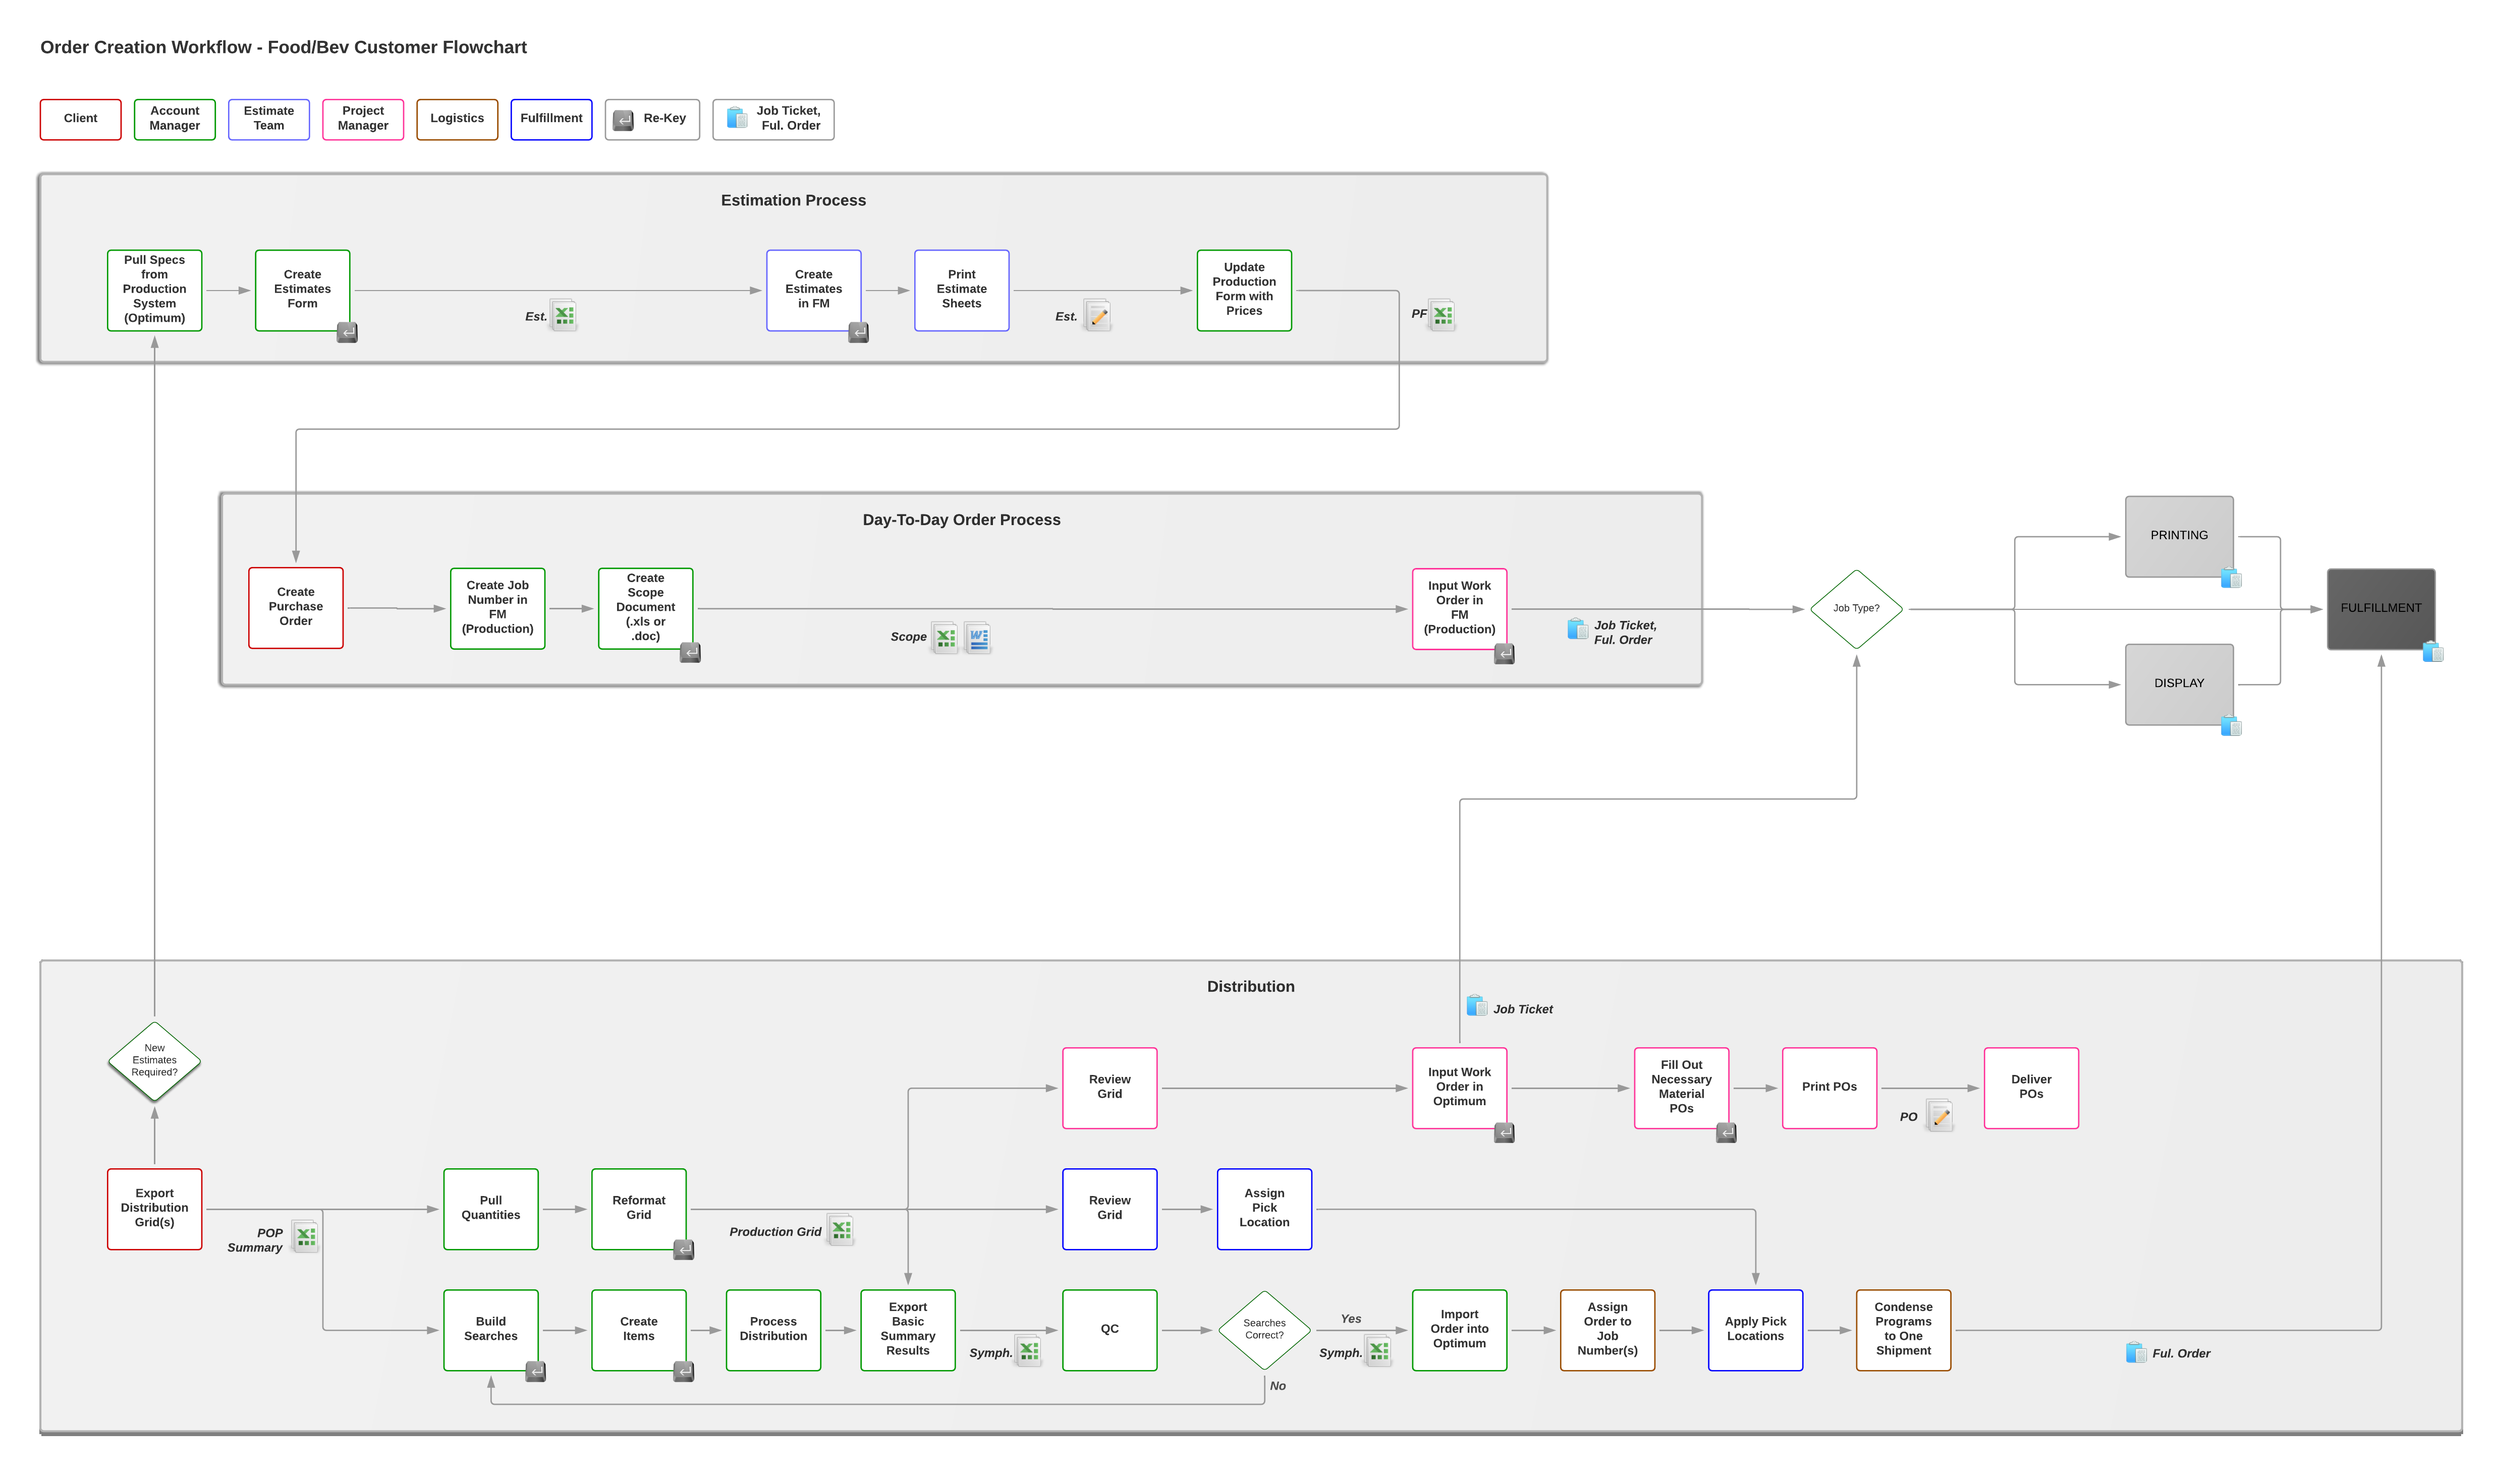
Task: Select the Searches Correct? decision diamond
Action: pos(1264,1329)
